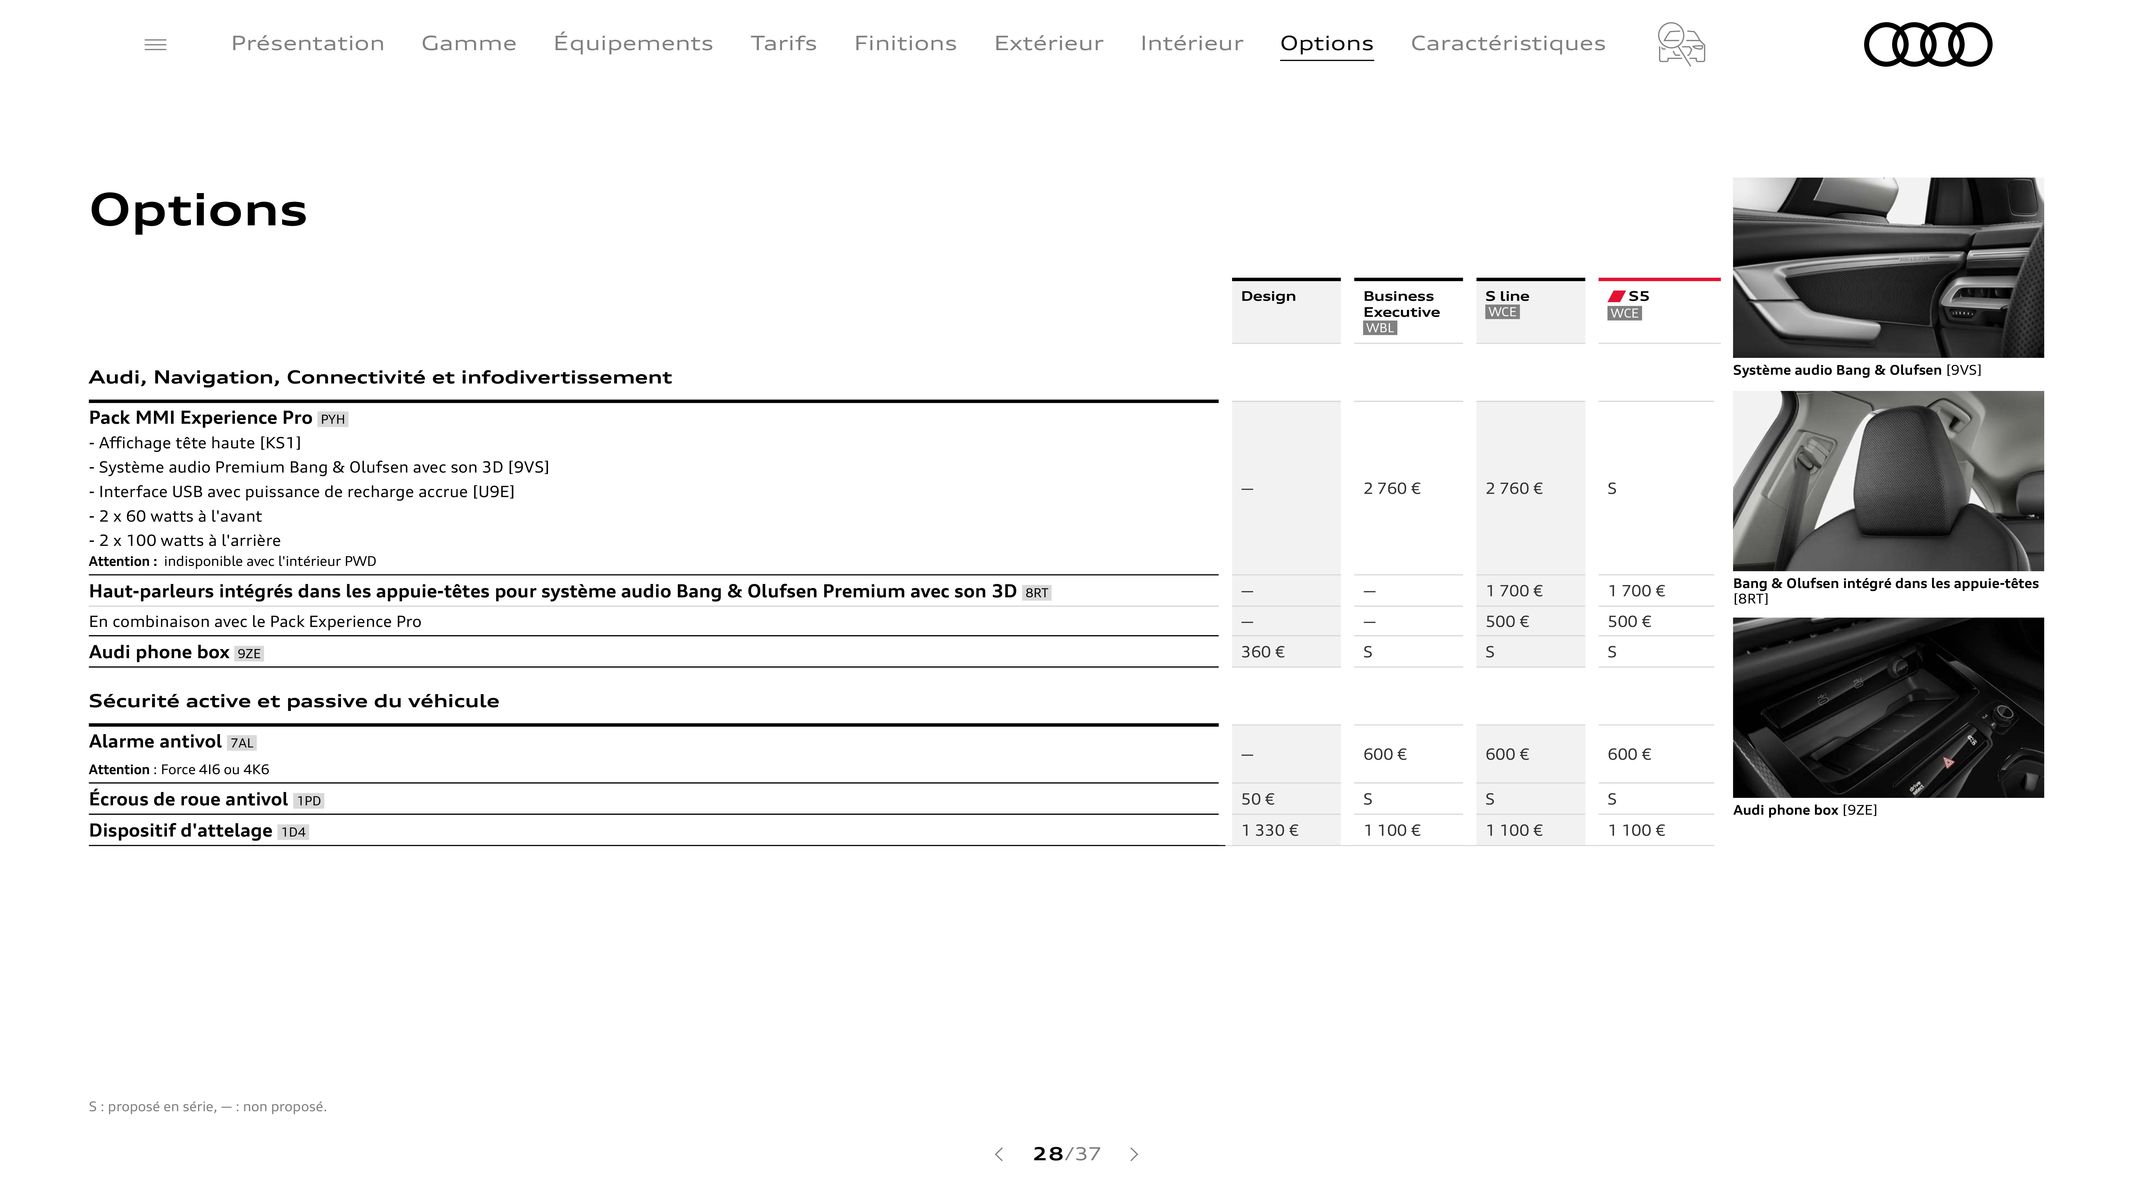The height and width of the screenshot is (1200, 2133).
Task: Open the Tarifs tab
Action: 783,43
